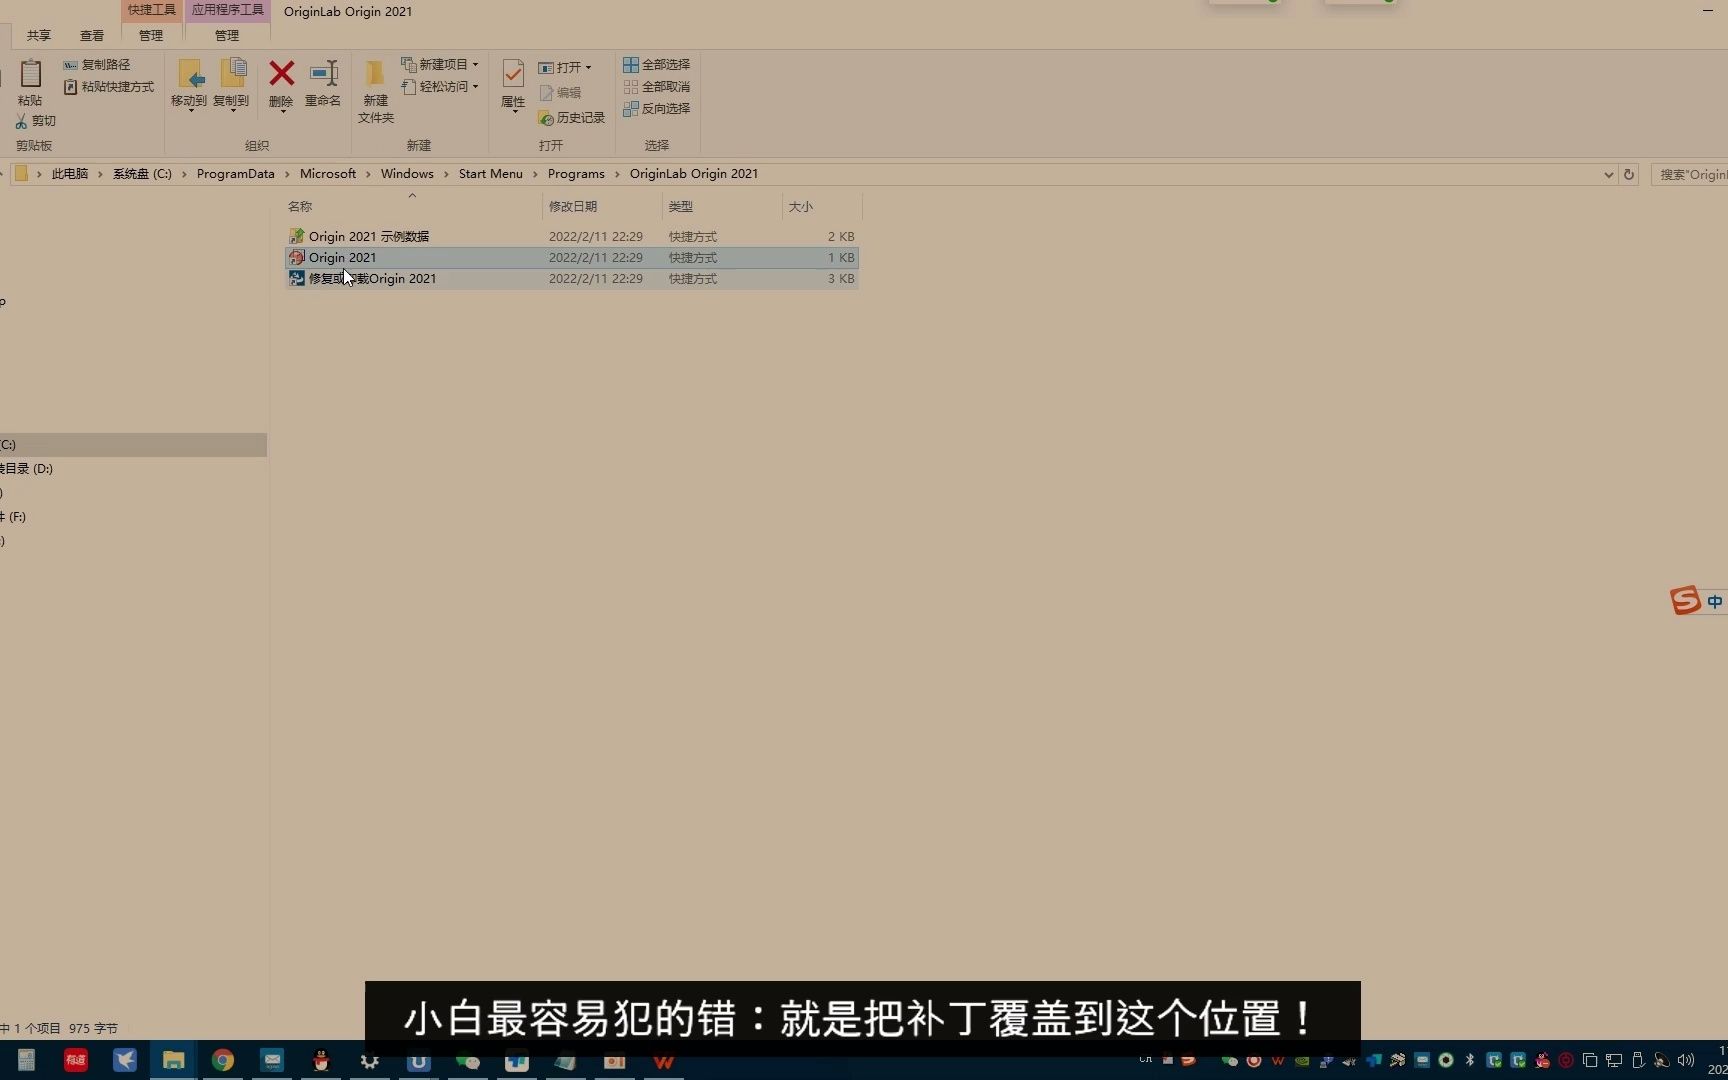Open the address bar history dropdown arrow
The width and height of the screenshot is (1728, 1080).
1608,174
